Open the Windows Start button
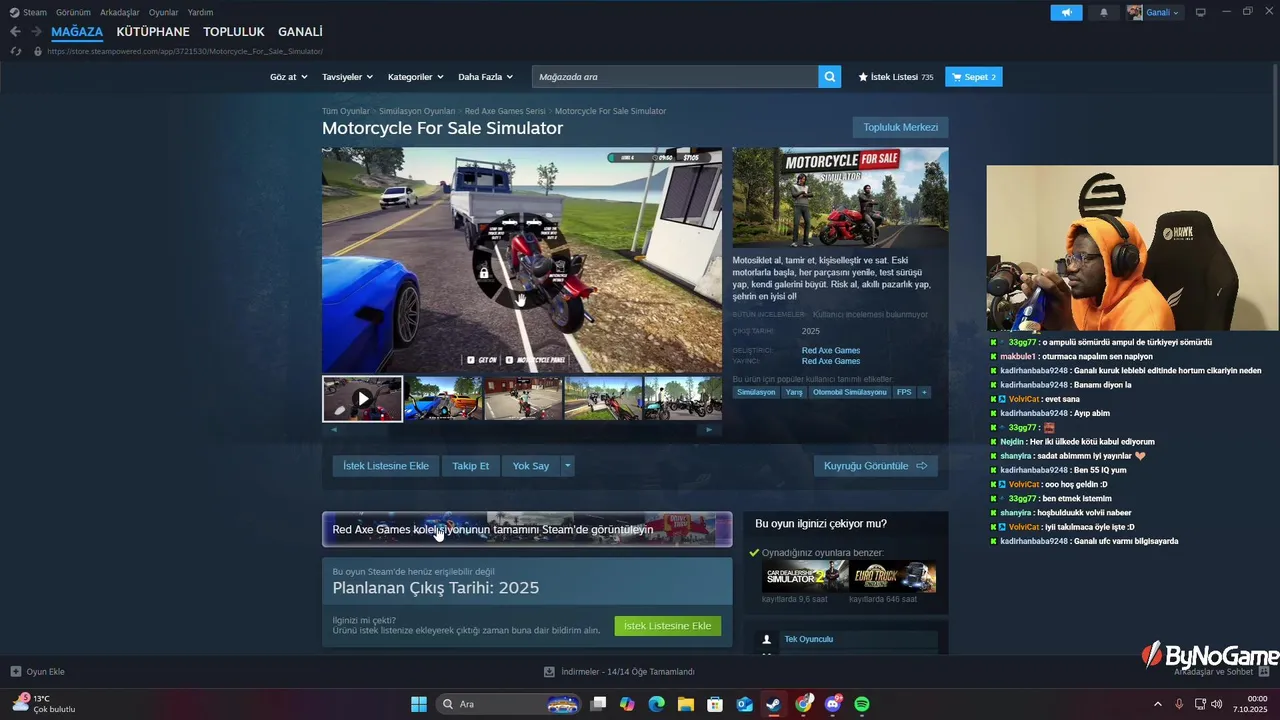 419,704
